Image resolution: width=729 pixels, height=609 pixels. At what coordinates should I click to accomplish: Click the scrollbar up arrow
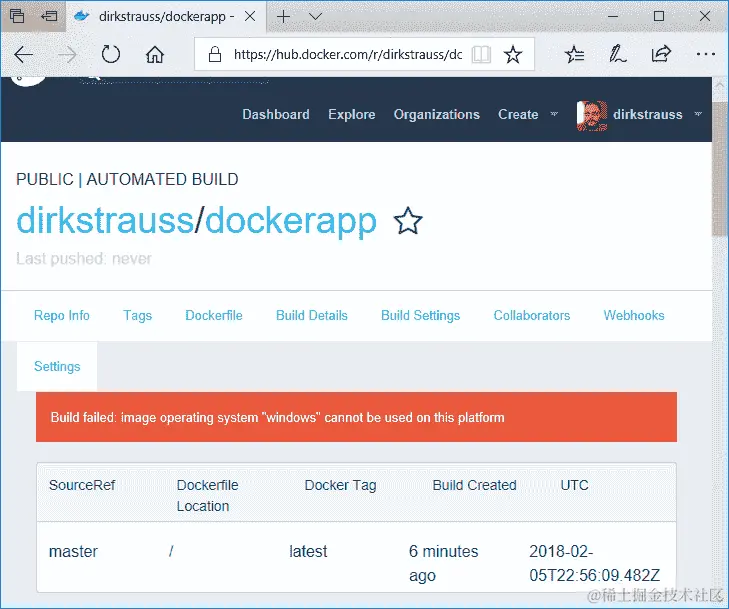coord(720,86)
